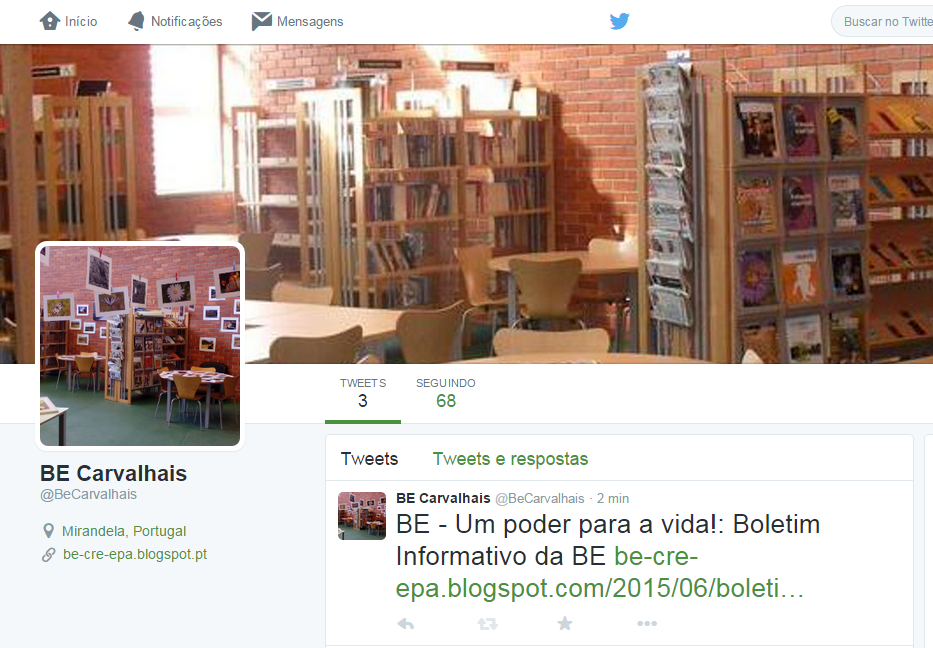Click the tweet author avatar thumbnail
The width and height of the screenshot is (933, 648).
tap(362, 516)
